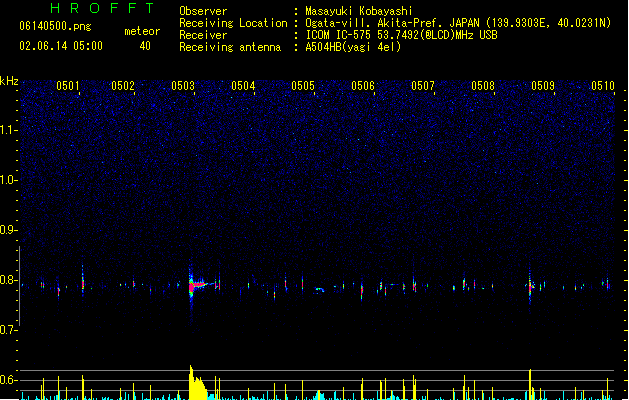Click the tall yellow power peak at 0503

coord(197,383)
